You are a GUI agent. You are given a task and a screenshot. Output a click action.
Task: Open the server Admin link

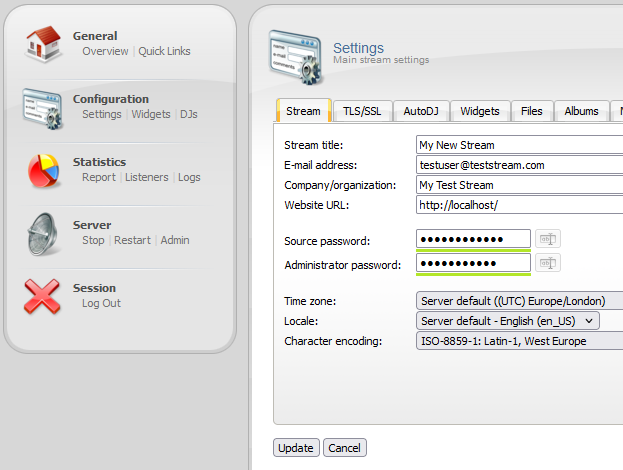[175, 240]
